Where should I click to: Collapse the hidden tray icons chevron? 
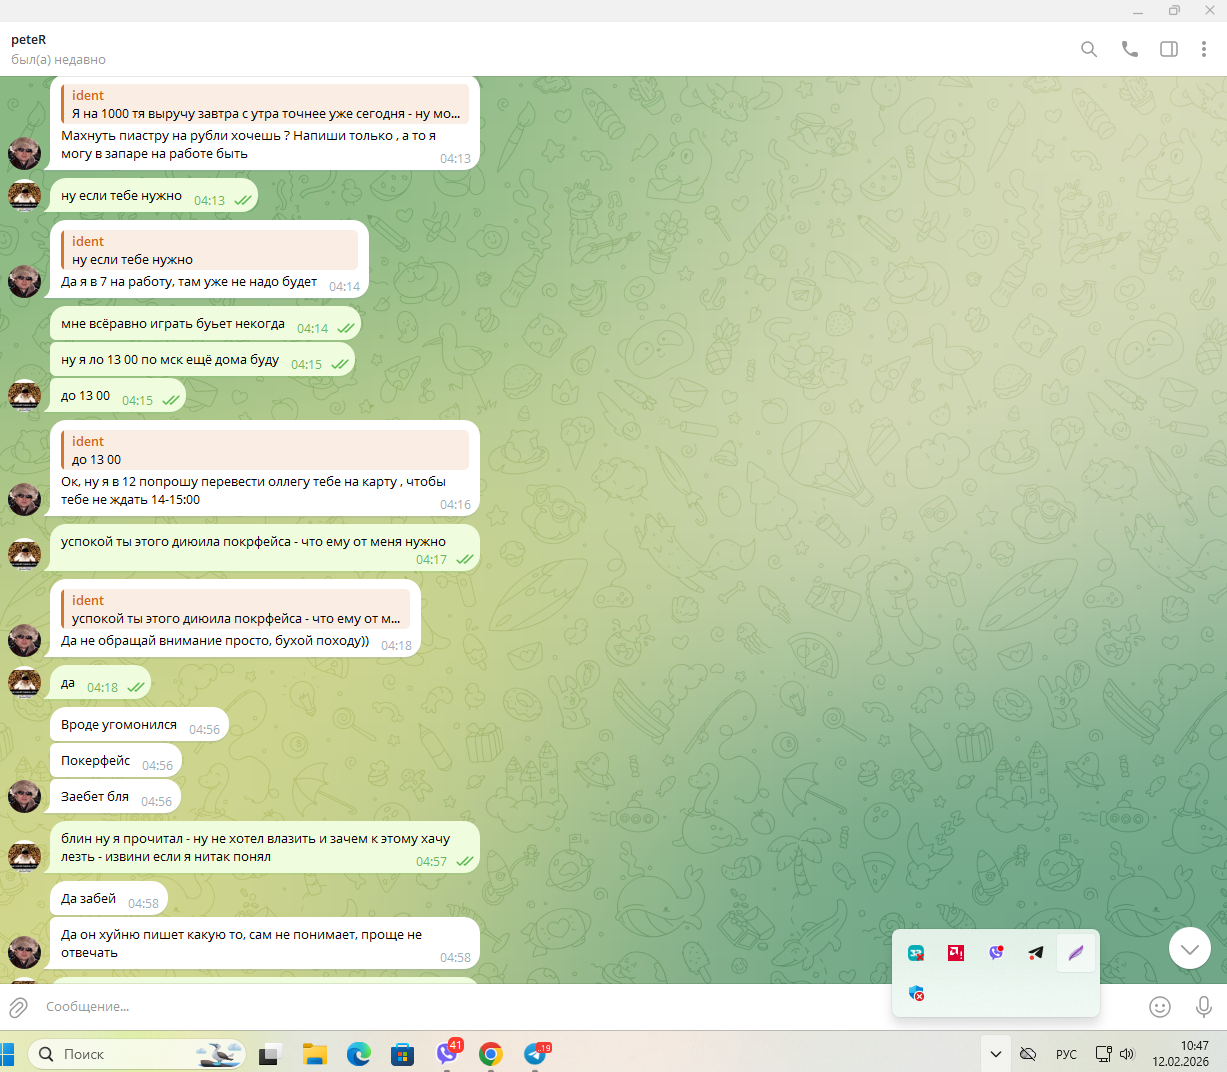click(995, 1054)
